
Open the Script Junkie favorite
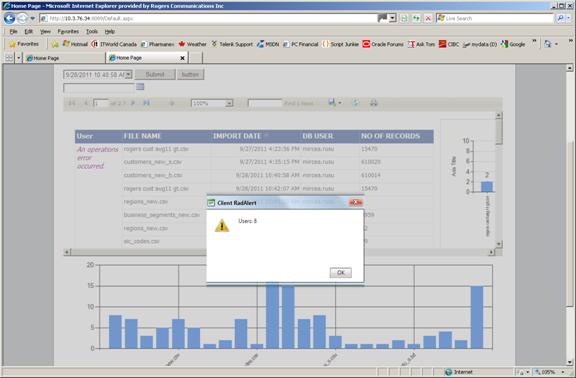coord(340,44)
